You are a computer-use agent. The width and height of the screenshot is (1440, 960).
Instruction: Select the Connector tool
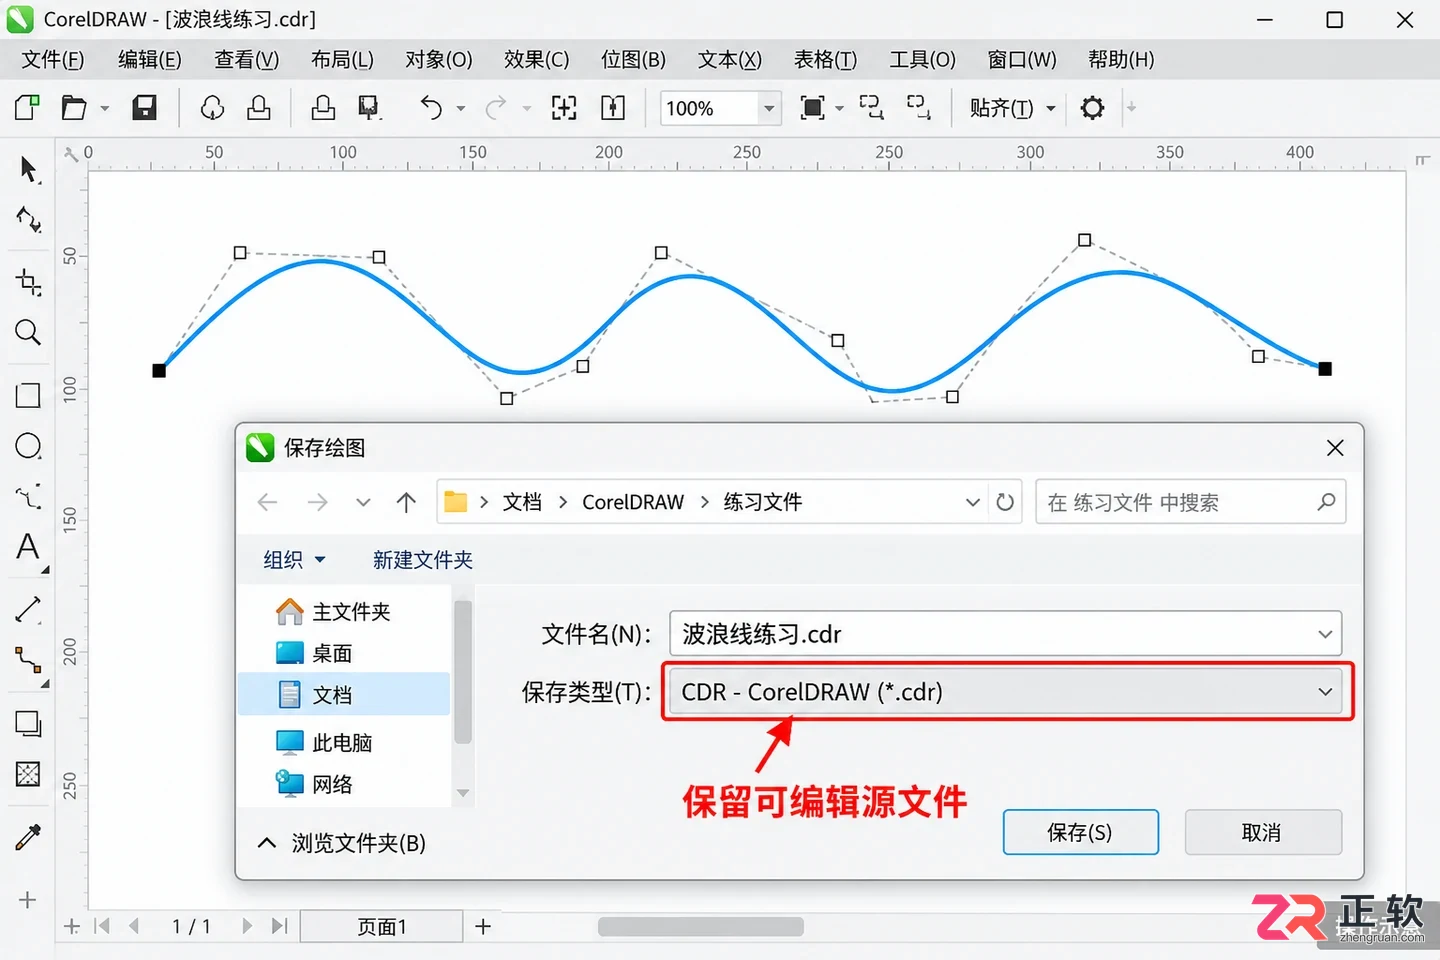(x=28, y=660)
